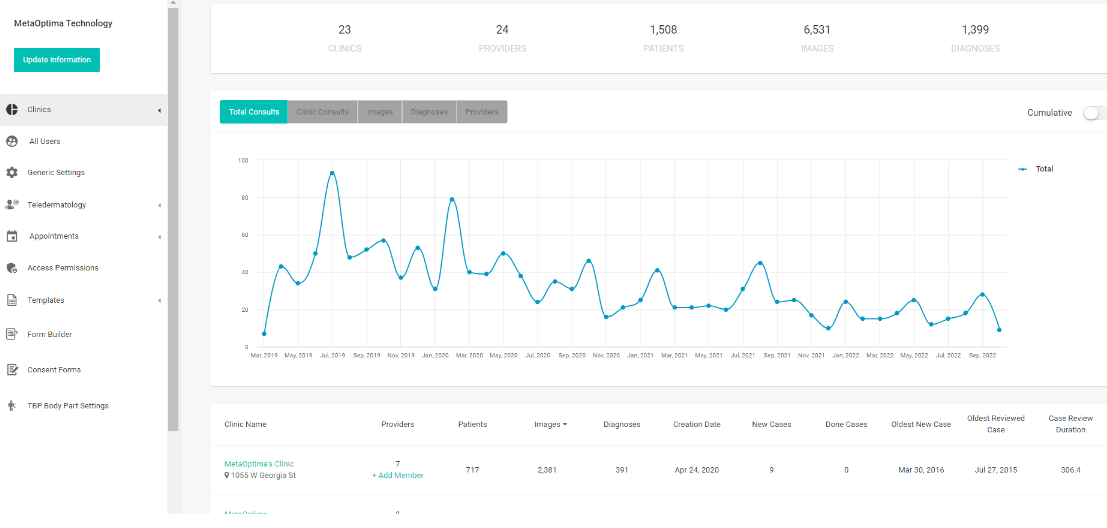The width and height of the screenshot is (1107, 528).
Task: Click the 717 patients cell
Action: [x=472, y=469]
